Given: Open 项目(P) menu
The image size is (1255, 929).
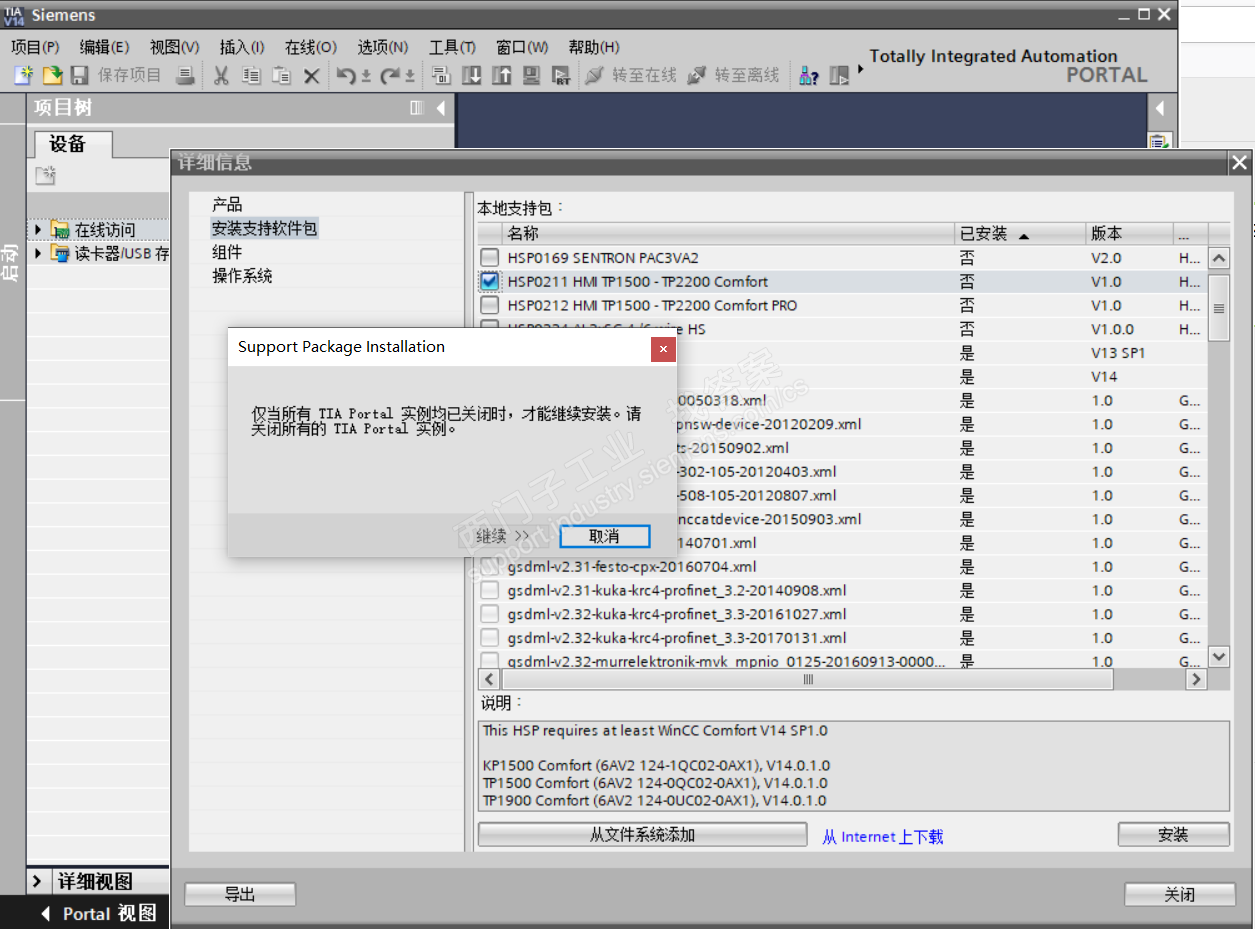Looking at the screenshot, I should tap(35, 47).
